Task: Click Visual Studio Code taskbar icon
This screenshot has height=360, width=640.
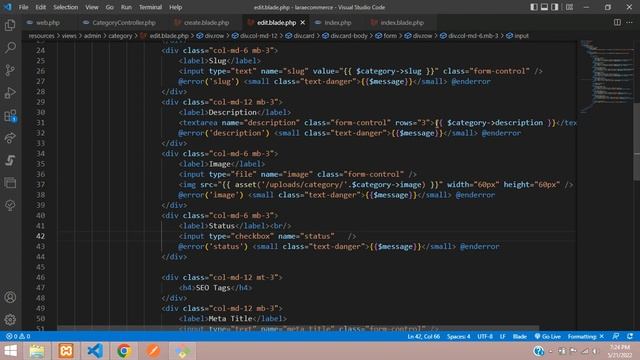Action: click(95, 351)
